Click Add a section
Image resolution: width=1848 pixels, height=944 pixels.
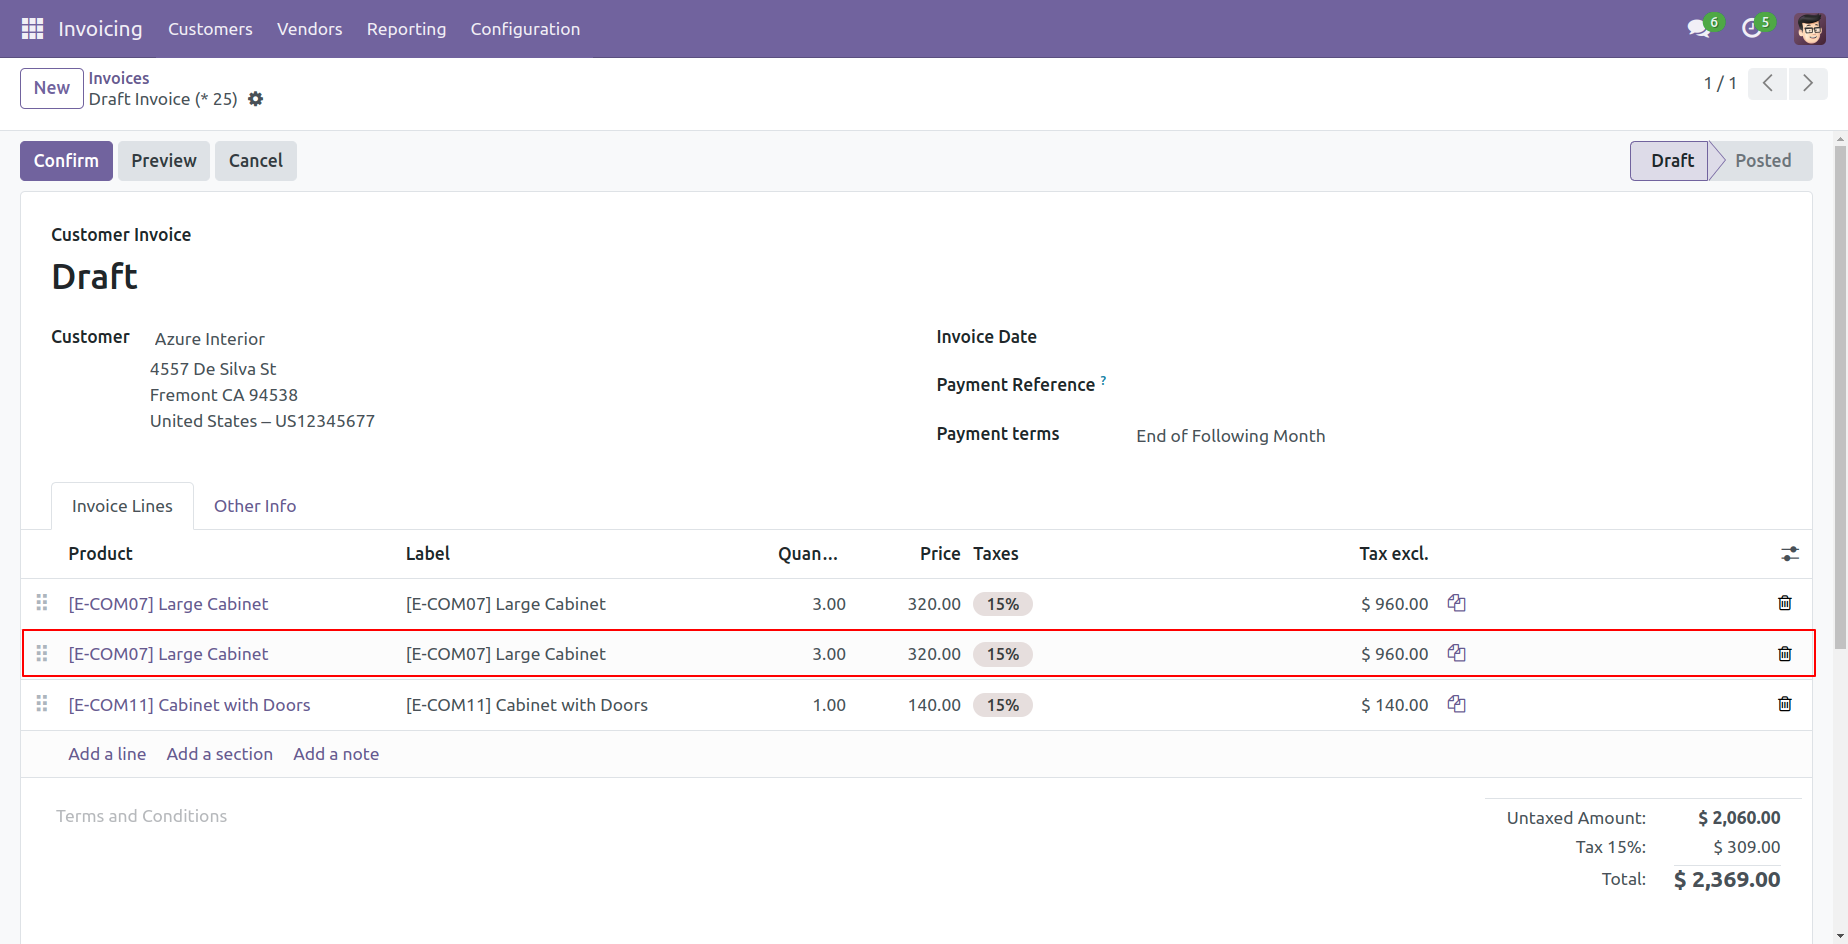[220, 754]
